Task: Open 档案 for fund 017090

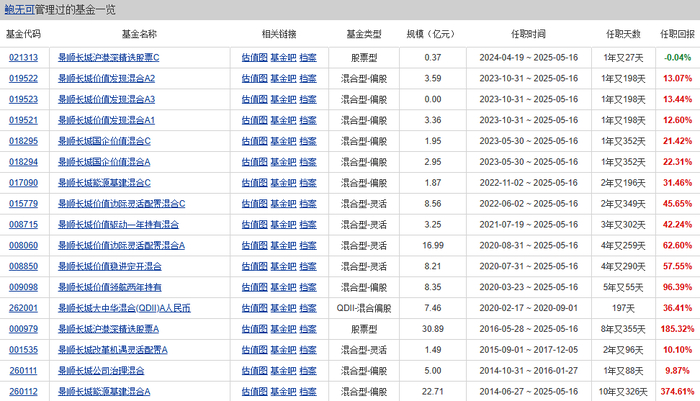Action: pos(308,183)
